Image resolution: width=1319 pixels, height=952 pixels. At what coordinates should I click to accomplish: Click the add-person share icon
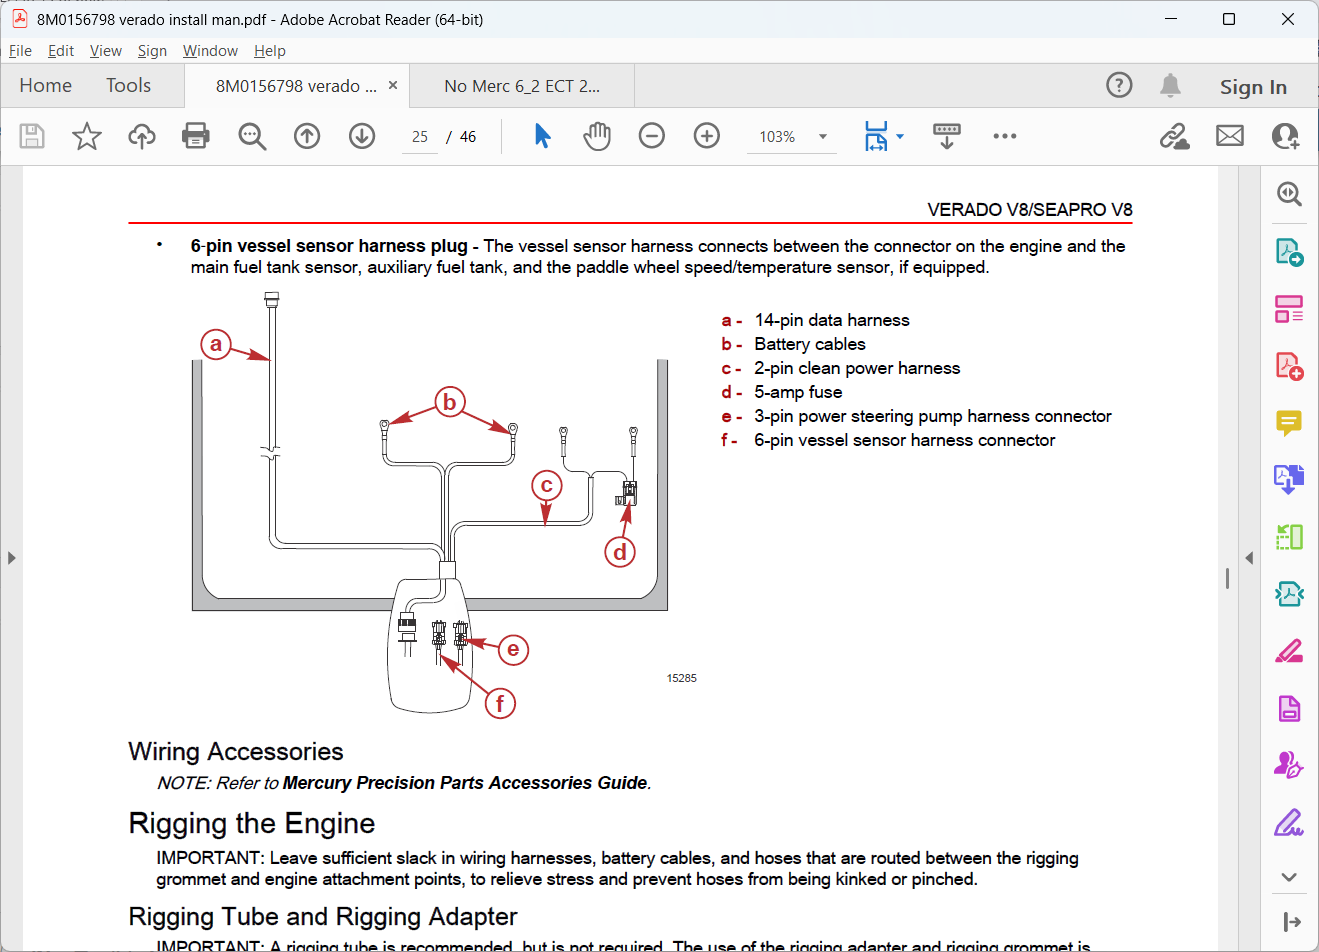1285,136
